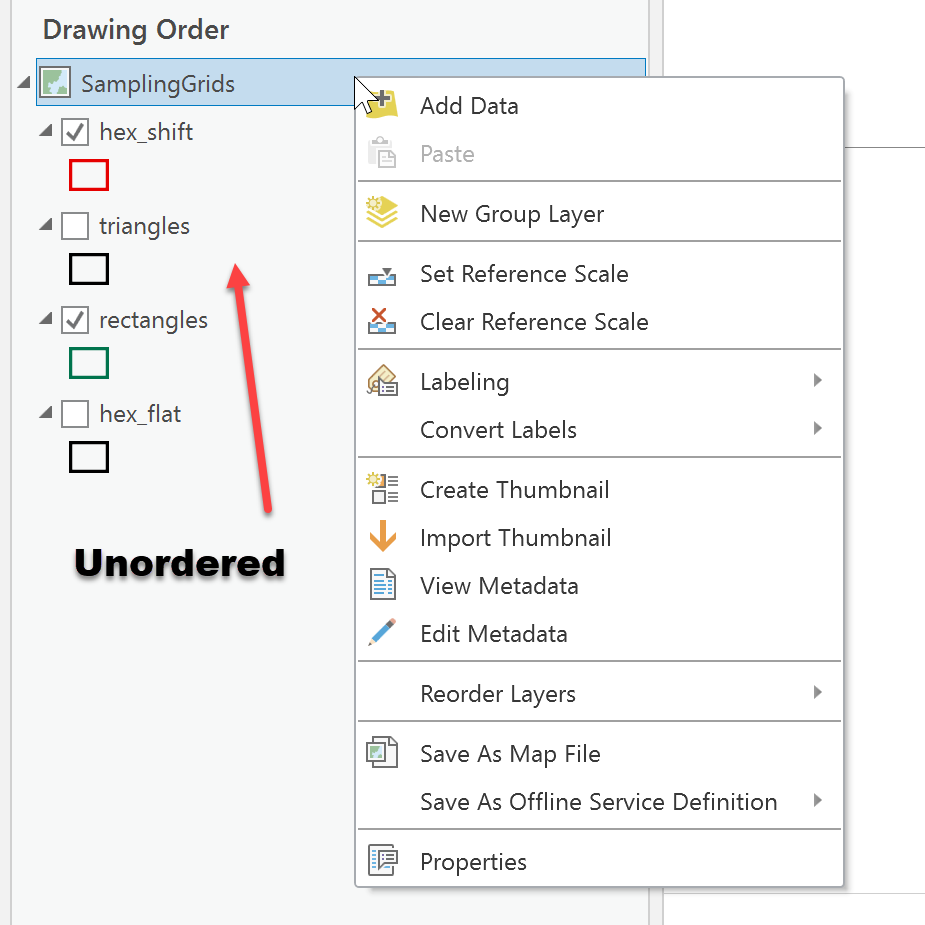Open Labeling via its icon
This screenshot has width=925, height=925.
click(x=381, y=381)
